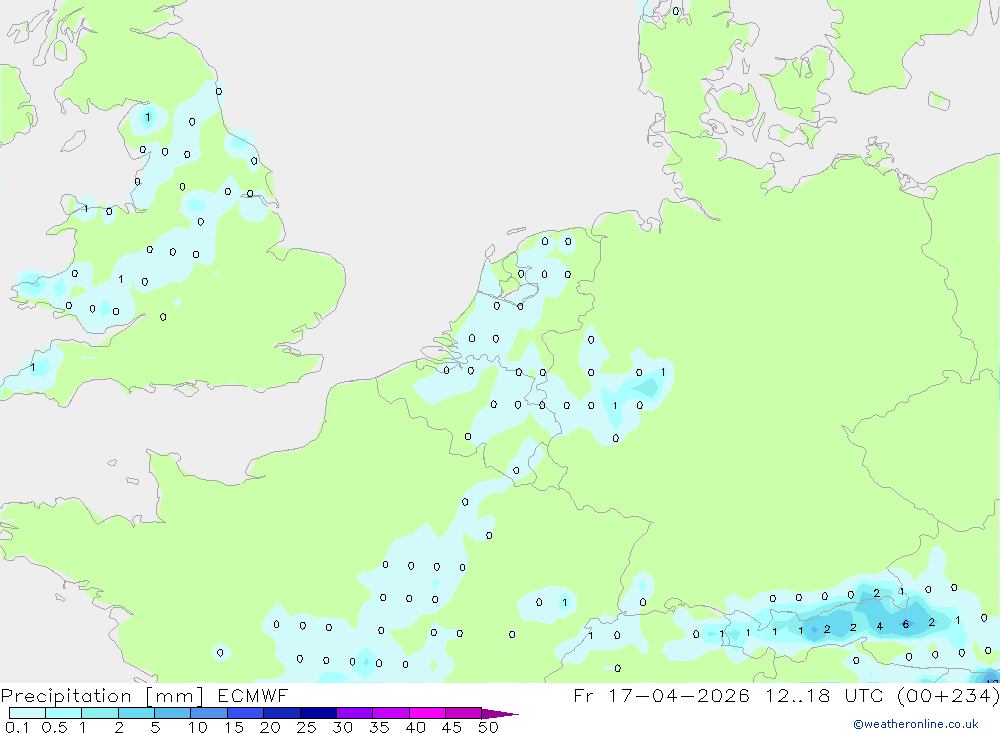Click the '12..18 UTC' time text

(825, 695)
